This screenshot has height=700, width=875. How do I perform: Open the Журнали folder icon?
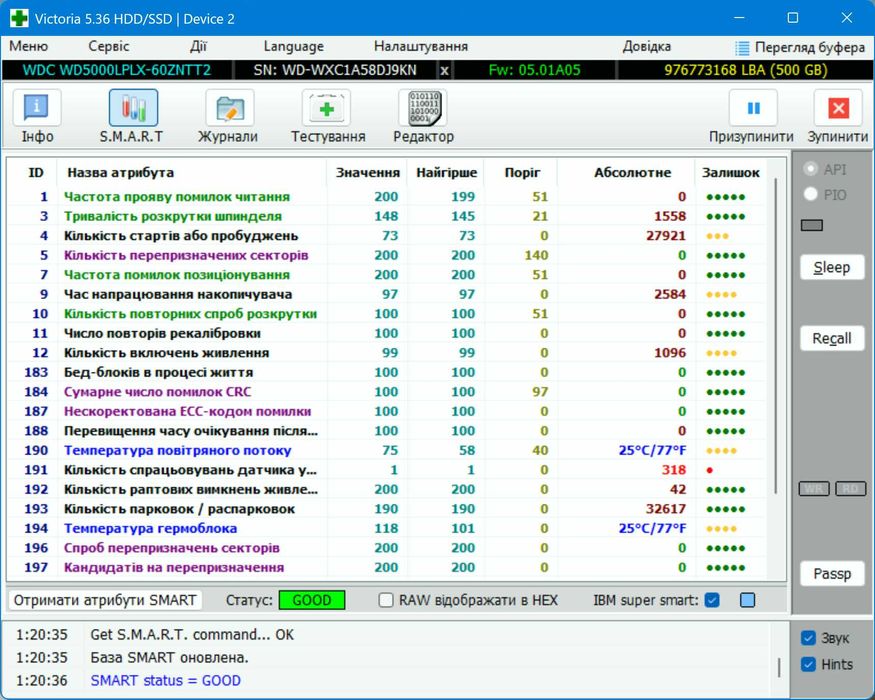(x=229, y=107)
